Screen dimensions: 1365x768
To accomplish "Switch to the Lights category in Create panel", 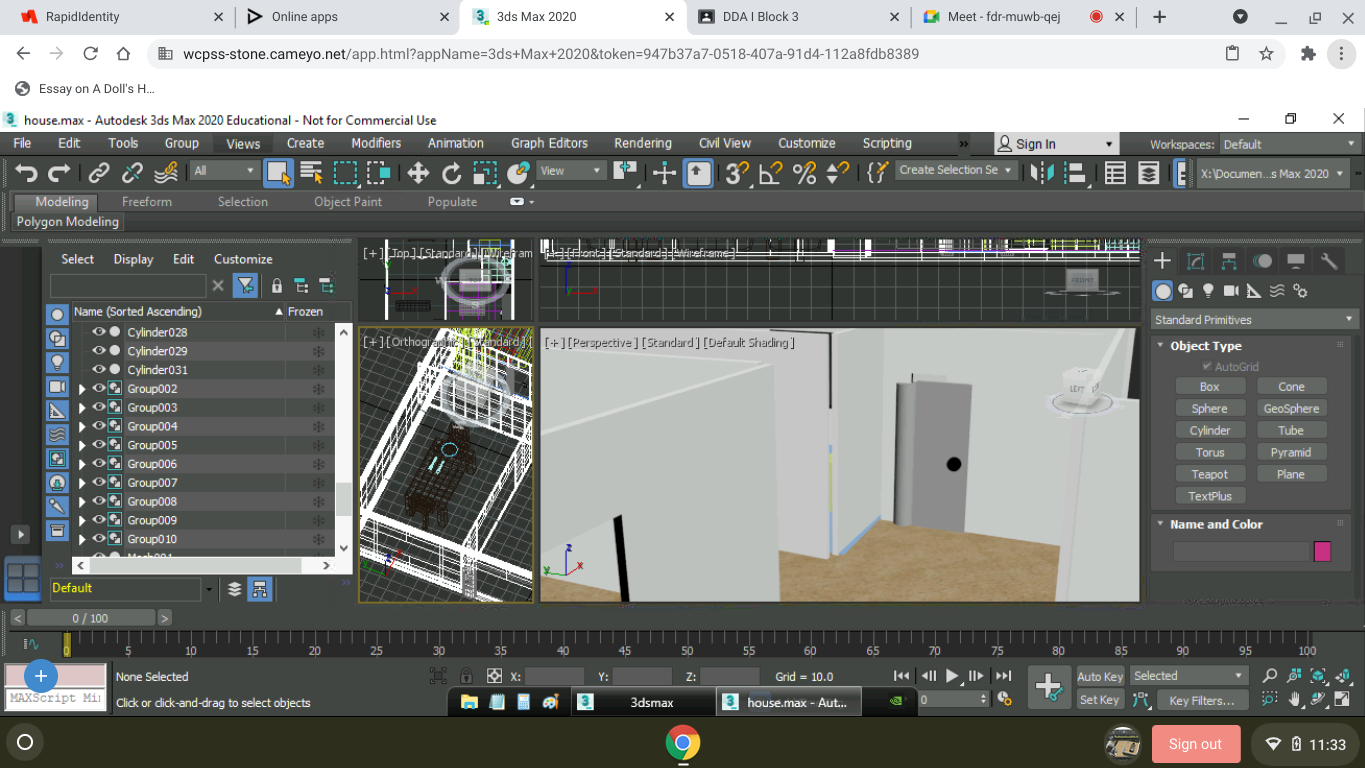I will click(1208, 290).
